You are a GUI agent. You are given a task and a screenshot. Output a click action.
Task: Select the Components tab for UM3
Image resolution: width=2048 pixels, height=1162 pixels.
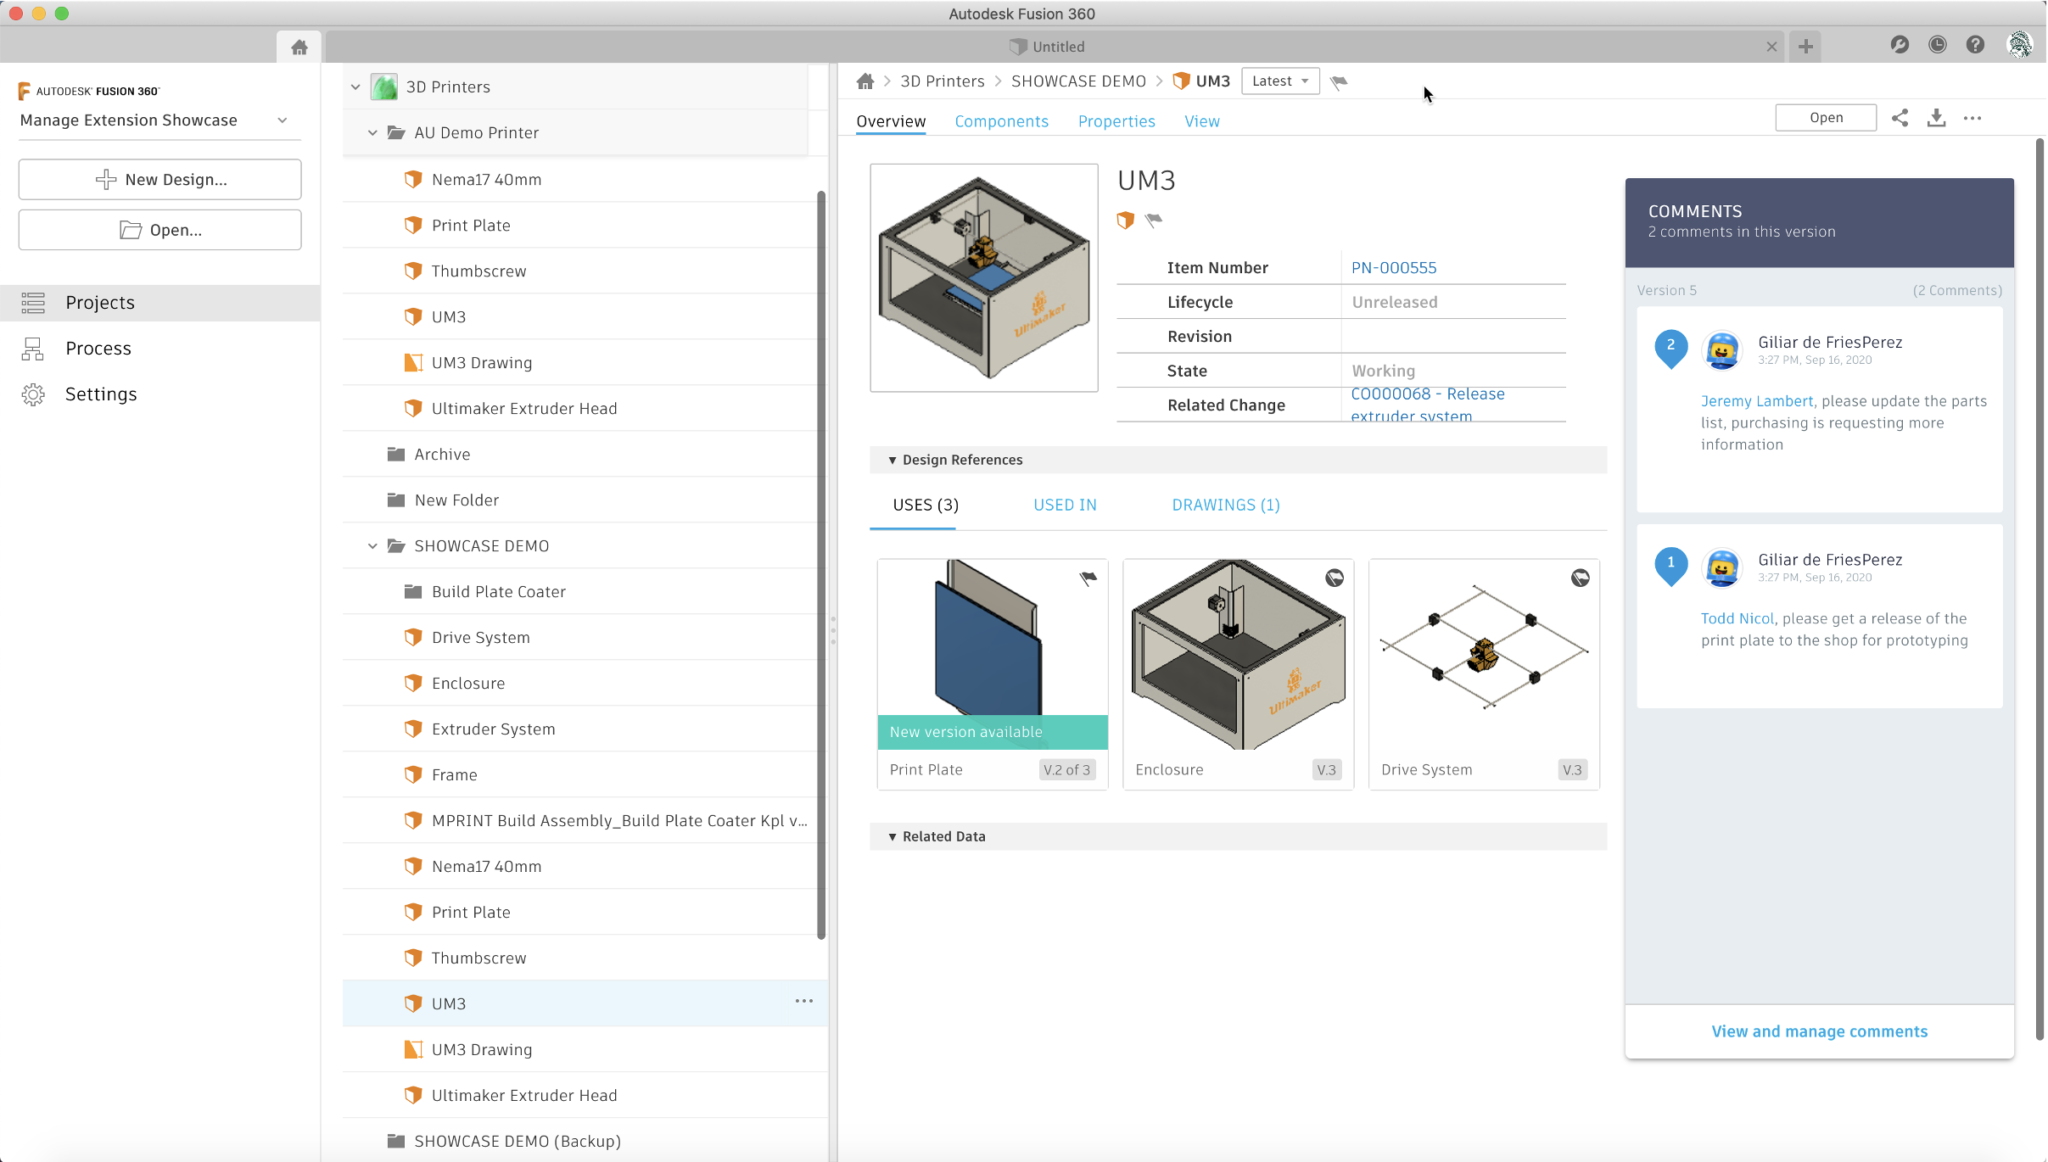tap(1001, 121)
